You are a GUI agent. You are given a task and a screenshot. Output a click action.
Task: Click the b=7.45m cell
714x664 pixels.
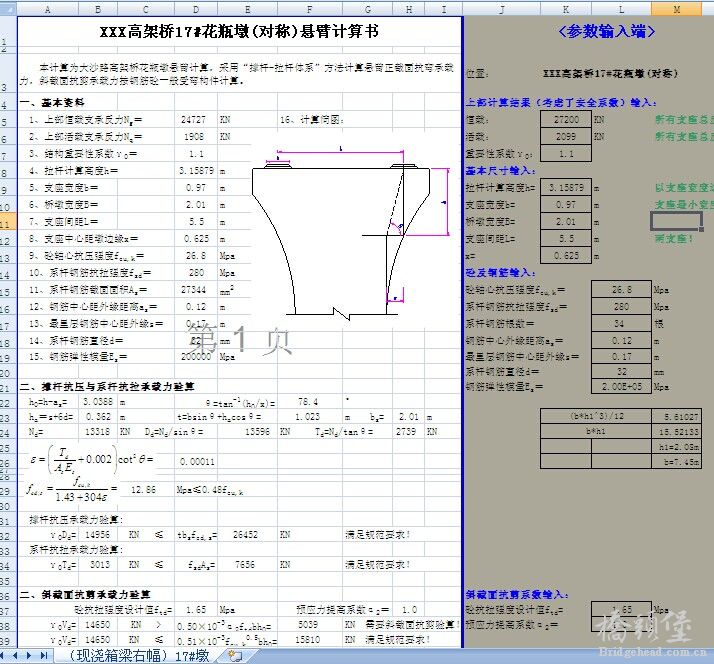[677, 461]
